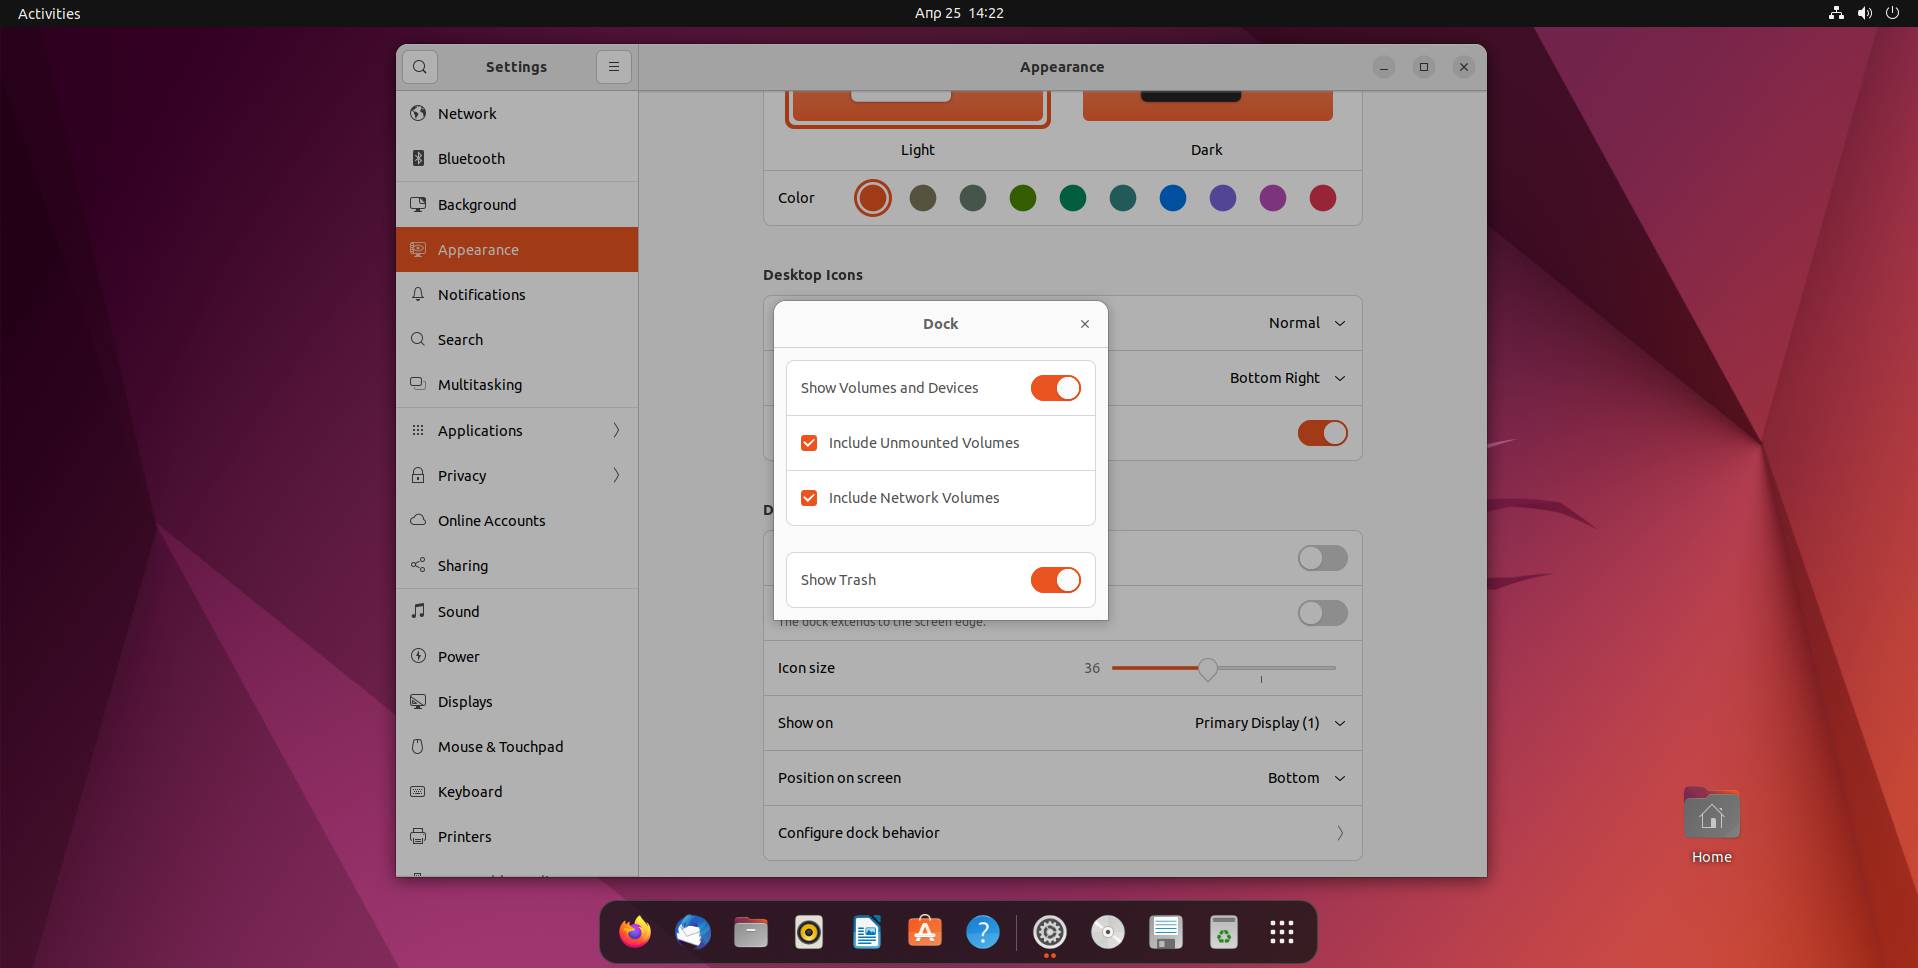
Task: Click the search icon in Settings header
Action: [419, 66]
